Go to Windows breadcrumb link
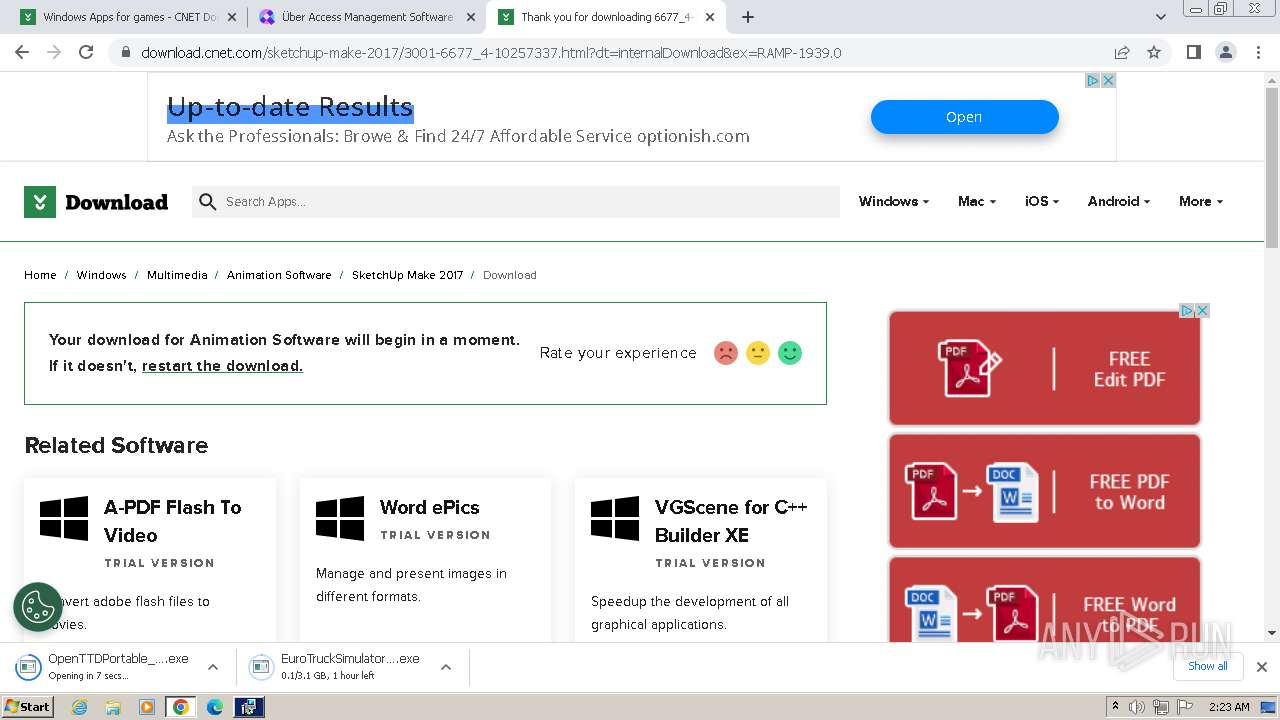The image size is (1280, 720). tap(102, 275)
